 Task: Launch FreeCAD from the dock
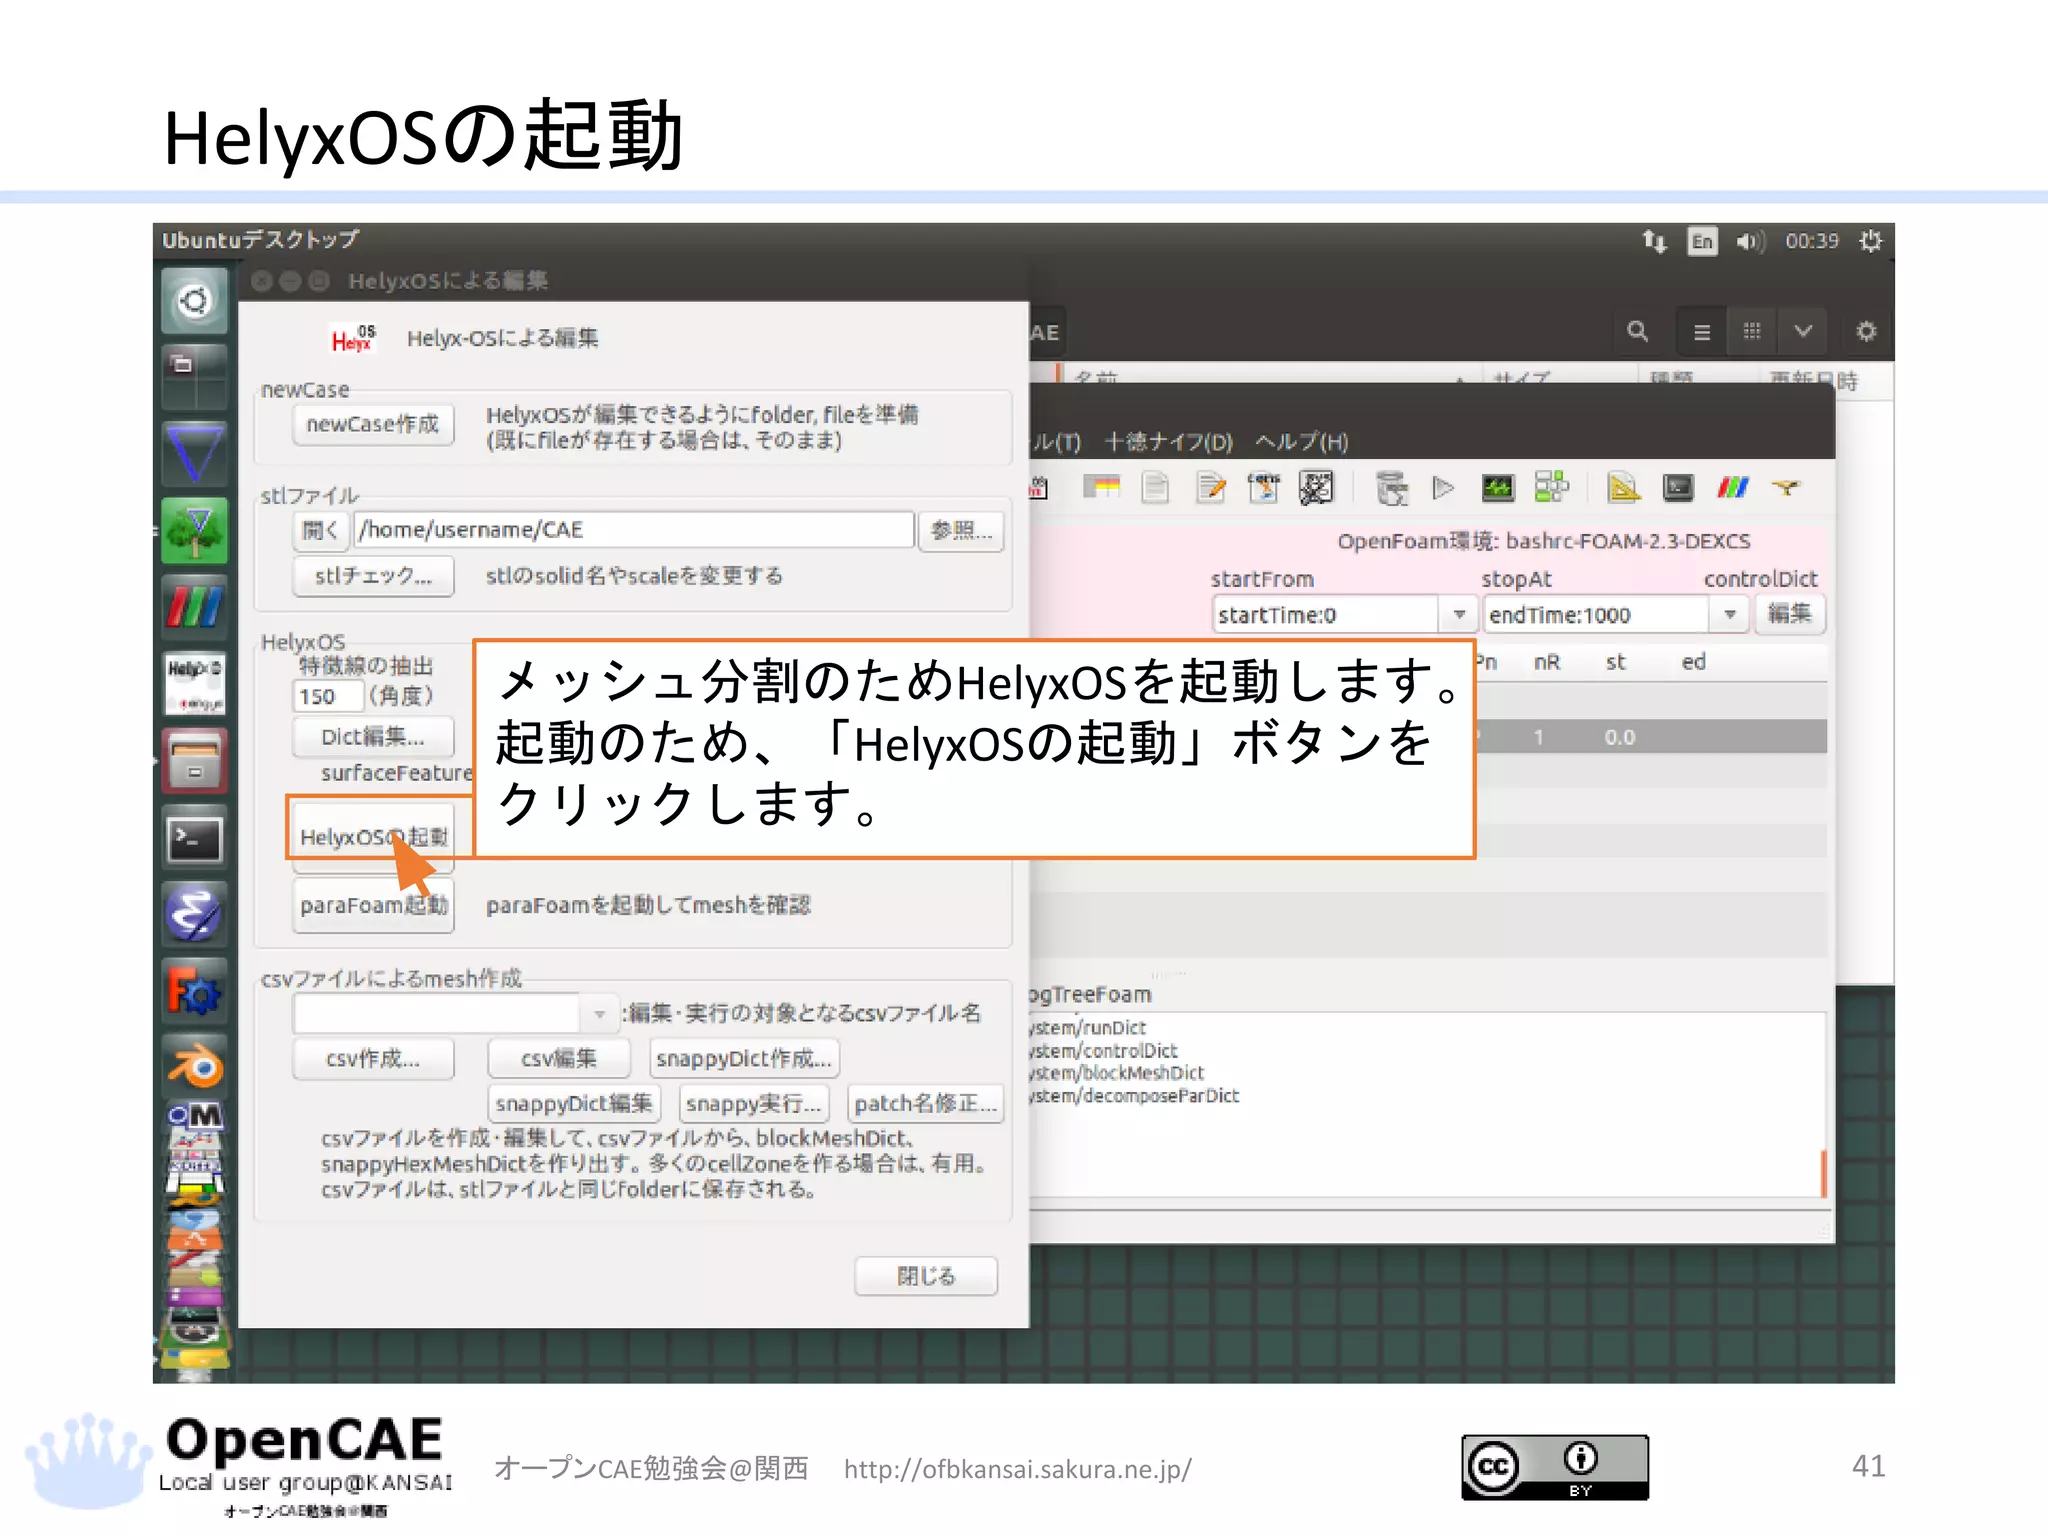pyautogui.click(x=194, y=991)
